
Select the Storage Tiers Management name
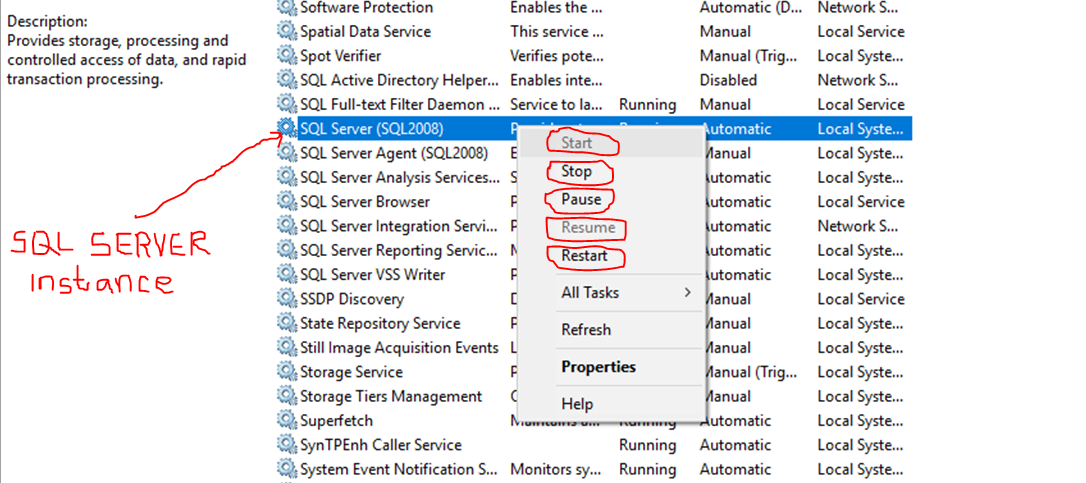391,396
